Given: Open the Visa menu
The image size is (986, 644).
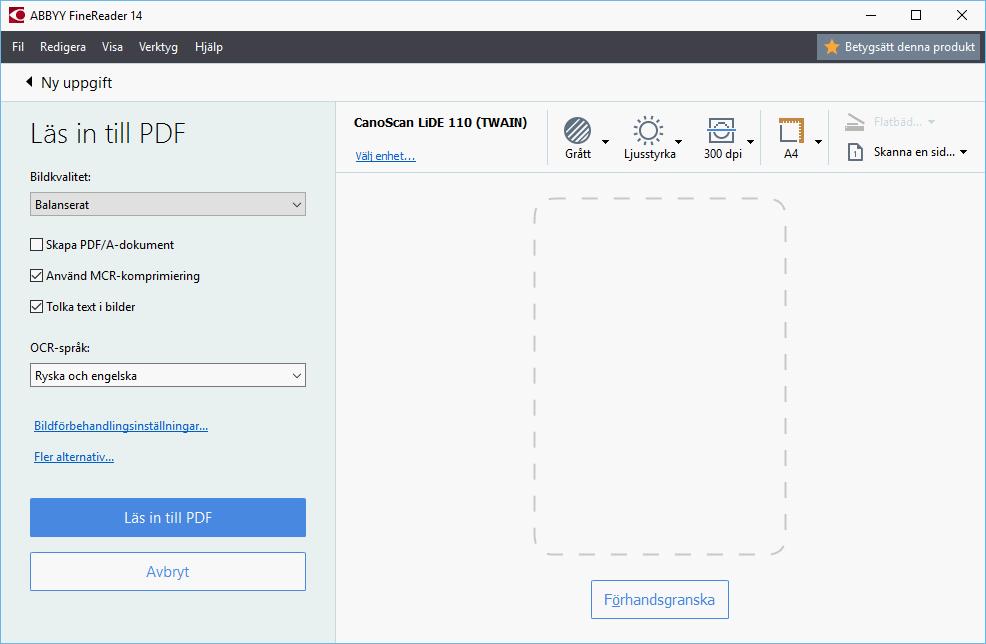Looking at the screenshot, I should tap(113, 47).
